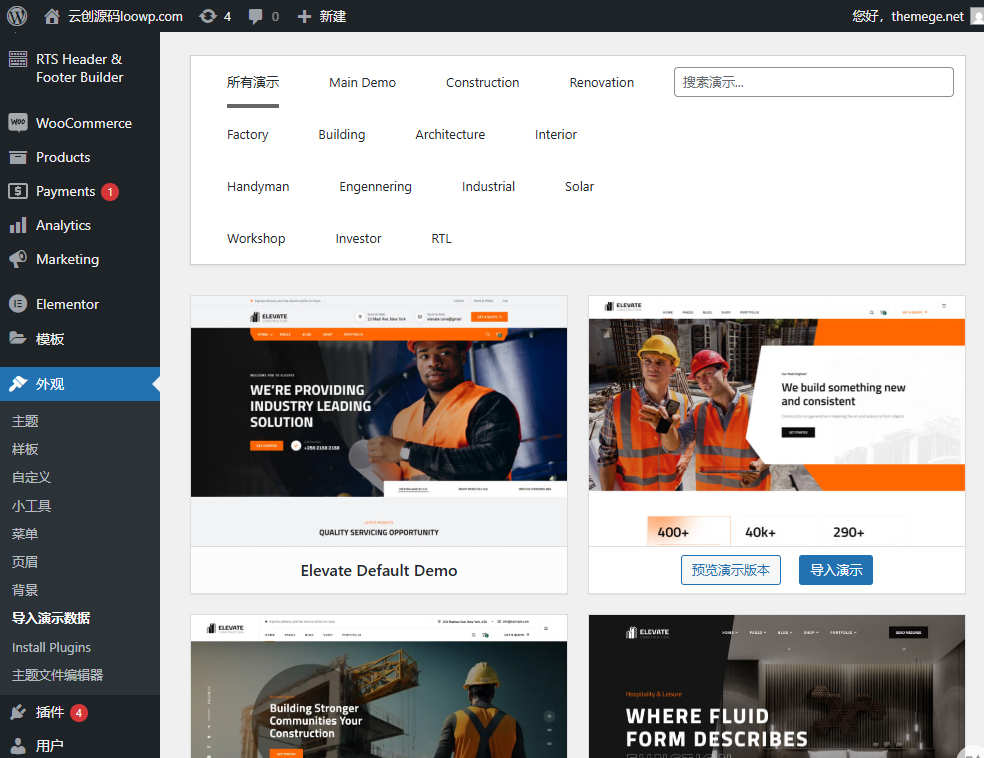Select the Interior filter tab

(556, 134)
